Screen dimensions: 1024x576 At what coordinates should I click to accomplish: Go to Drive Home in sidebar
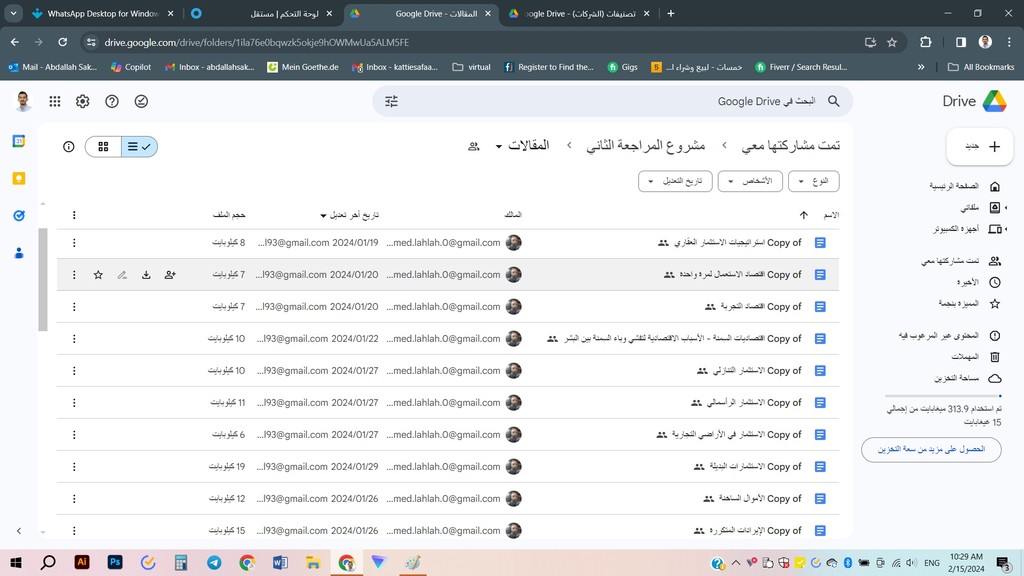965,186
